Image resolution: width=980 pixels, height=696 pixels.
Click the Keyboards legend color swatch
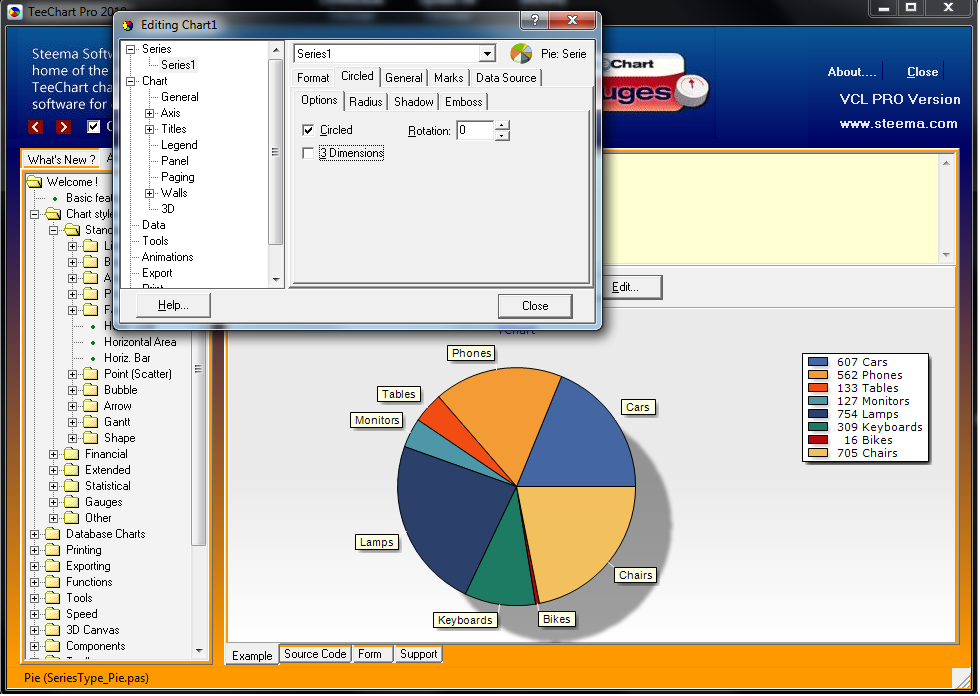coord(818,427)
